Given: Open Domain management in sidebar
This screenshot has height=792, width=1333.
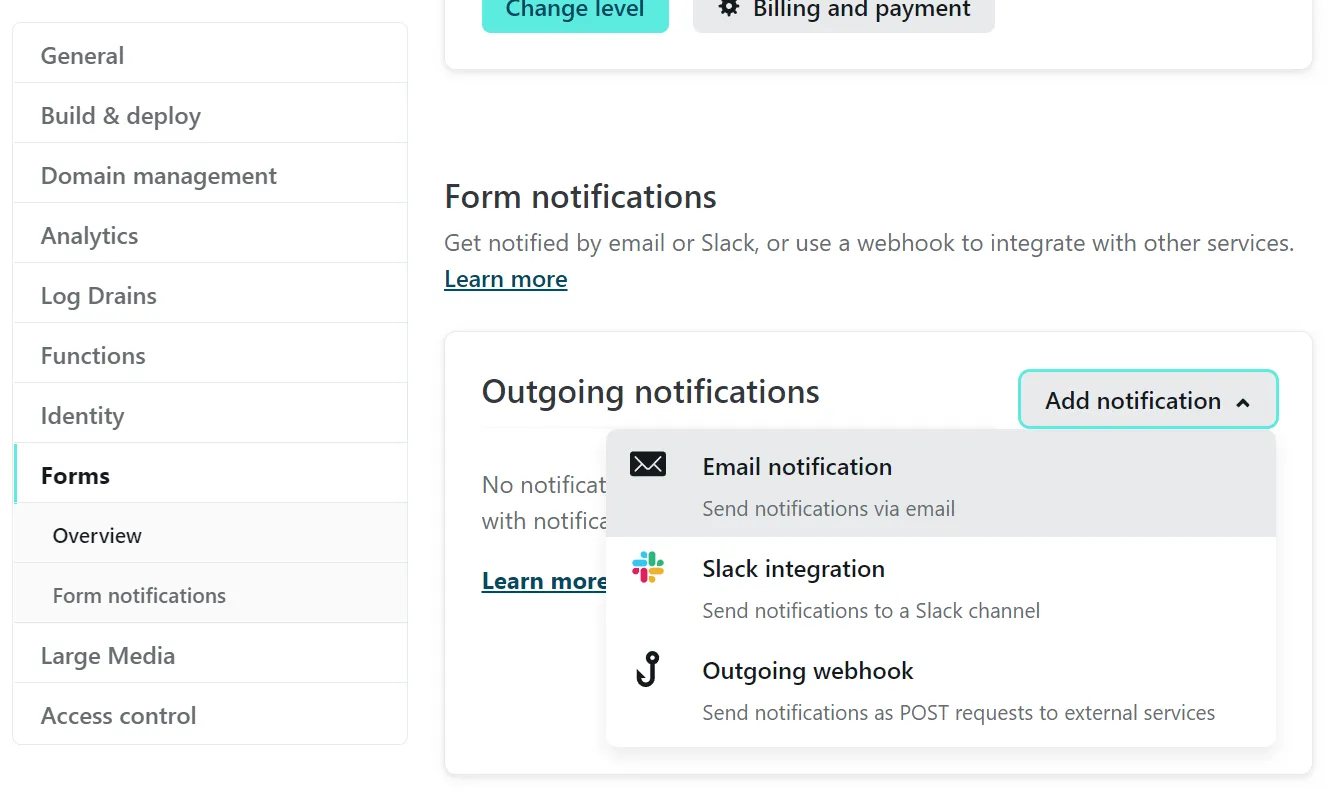Looking at the screenshot, I should [x=210, y=176].
